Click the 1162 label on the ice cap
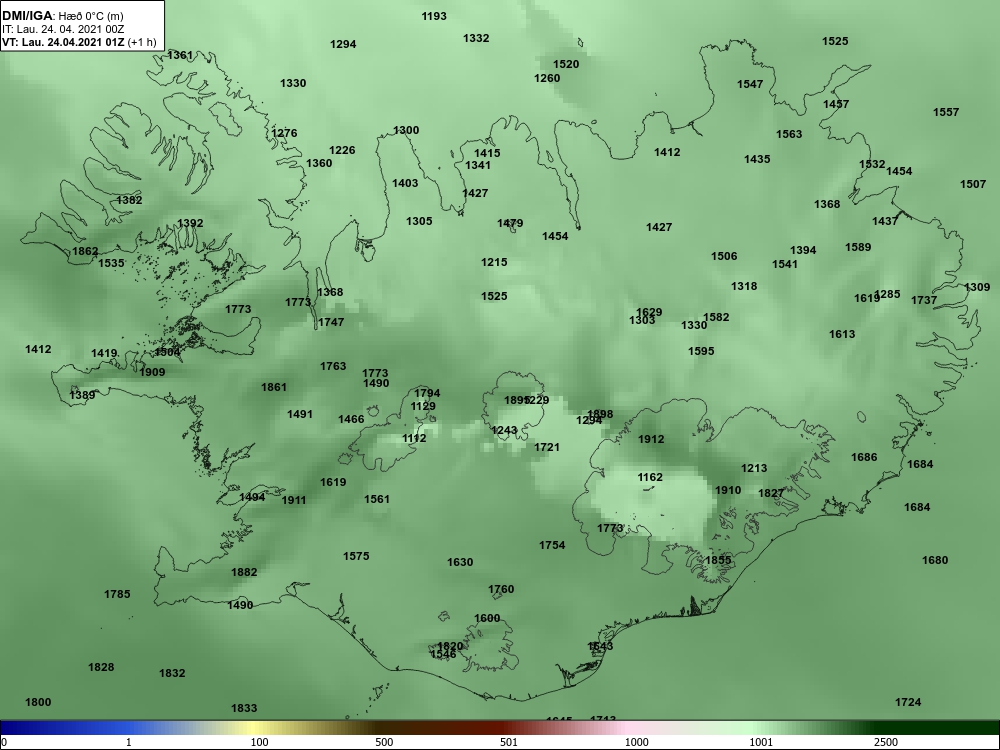This screenshot has height=750, width=1000. click(x=650, y=477)
